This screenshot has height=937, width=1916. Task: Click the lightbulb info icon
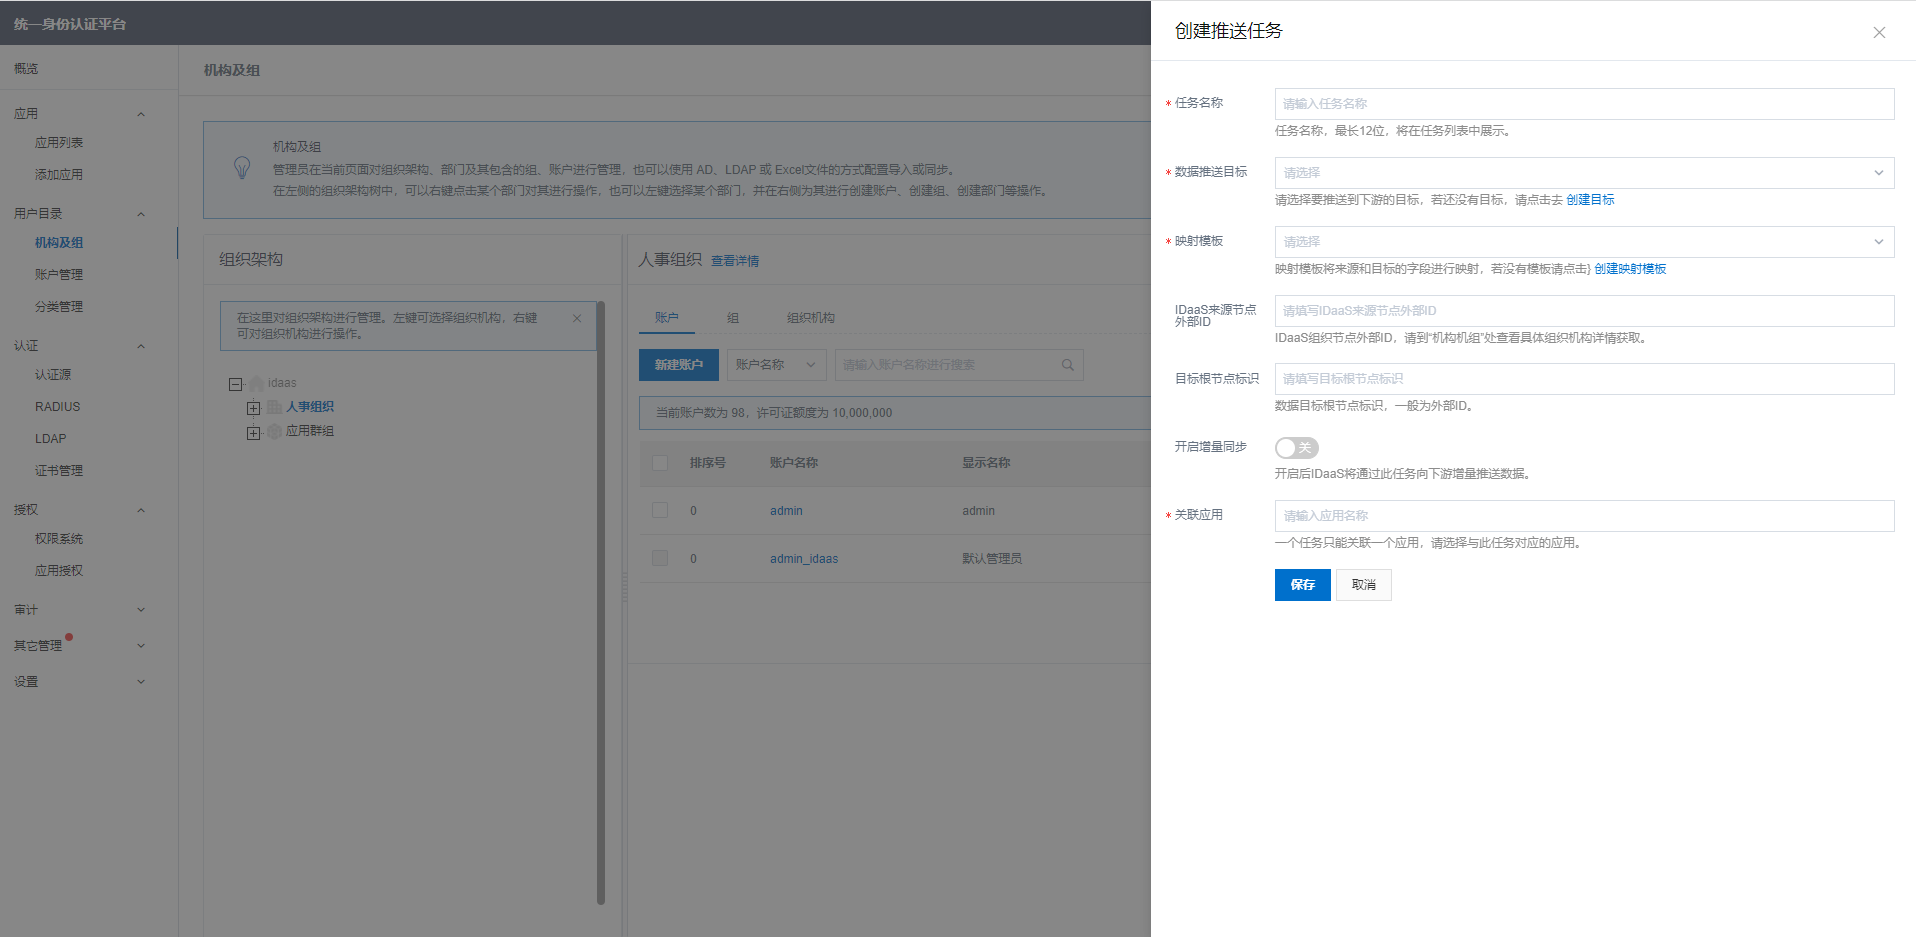pyautogui.click(x=242, y=168)
